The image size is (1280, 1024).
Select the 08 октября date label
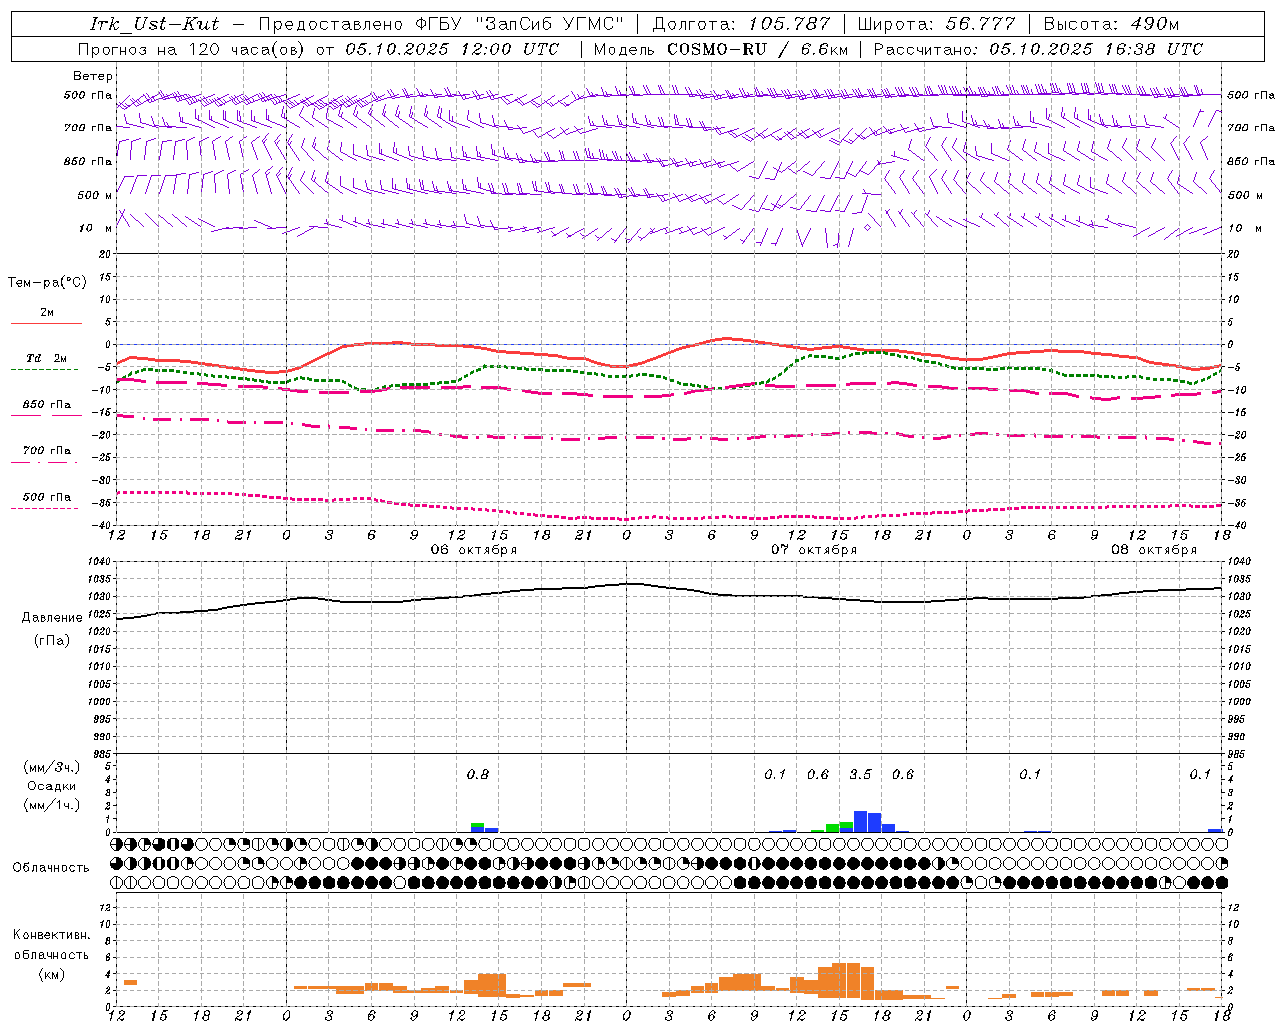click(x=1154, y=550)
